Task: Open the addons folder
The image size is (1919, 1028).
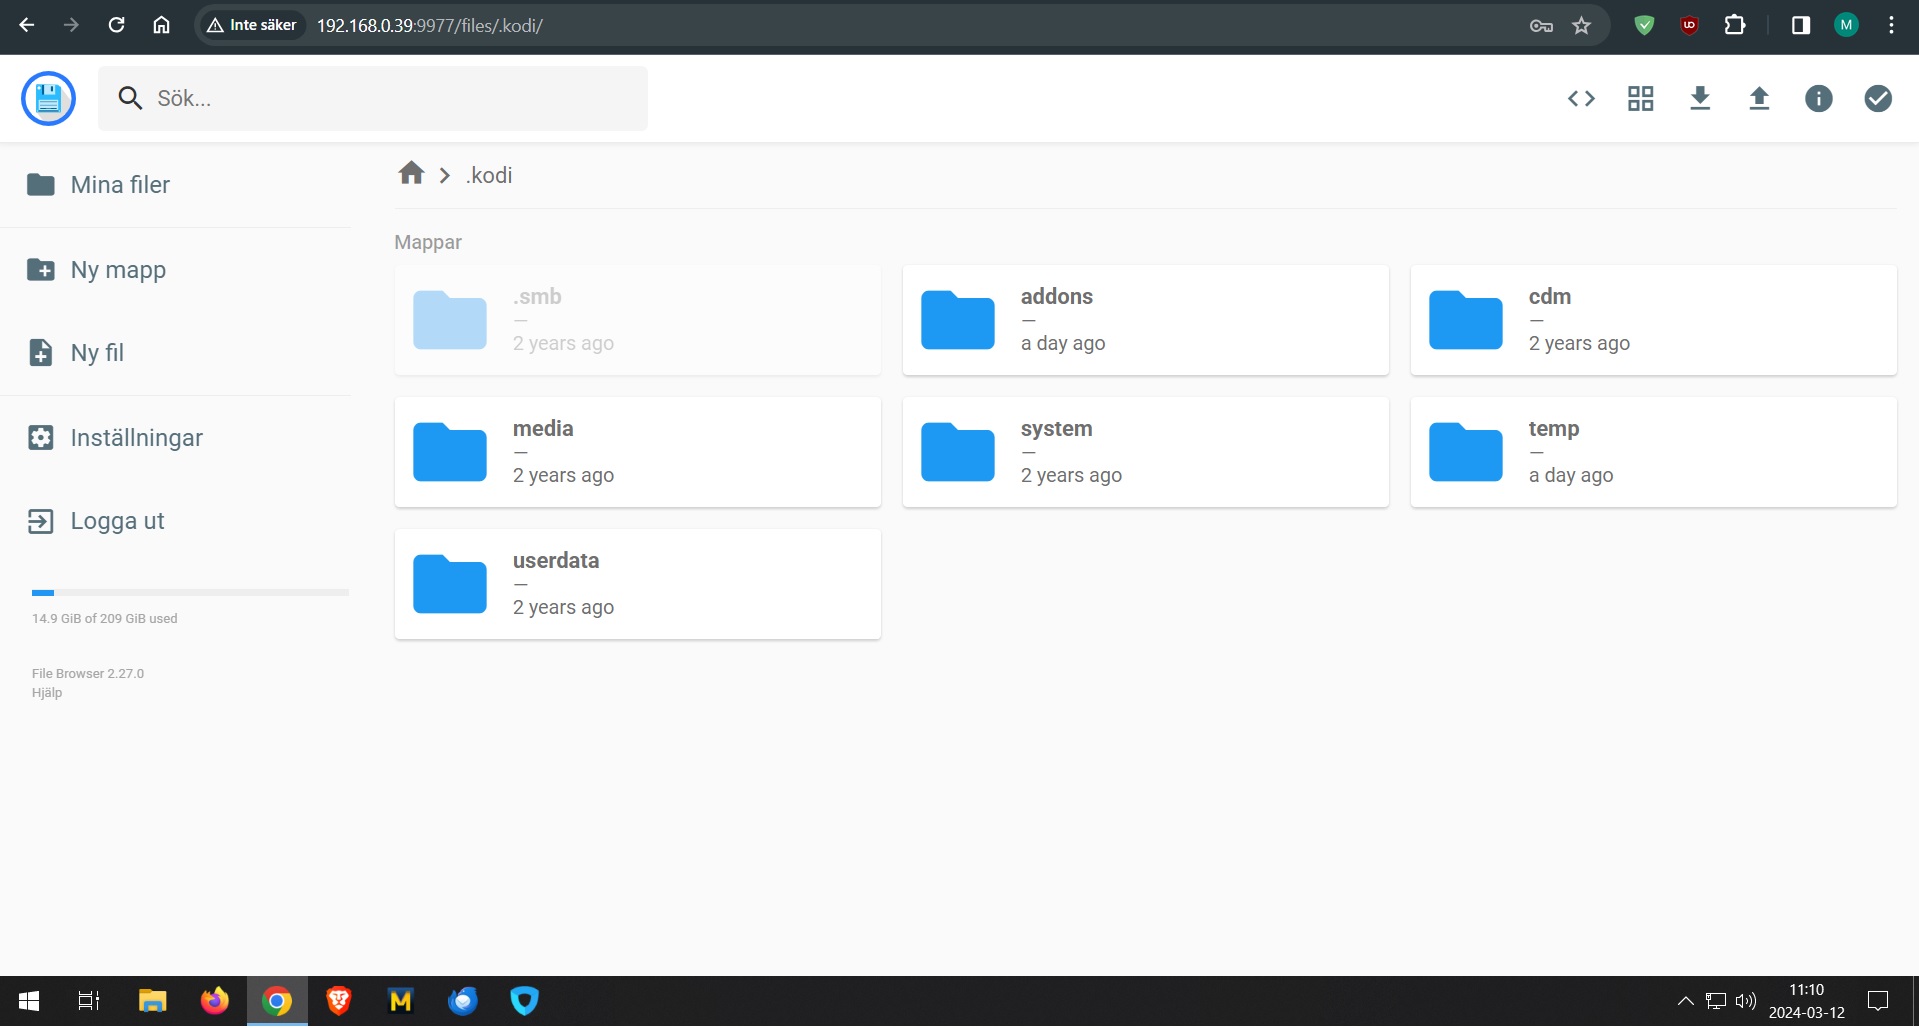Action: (x=1145, y=320)
